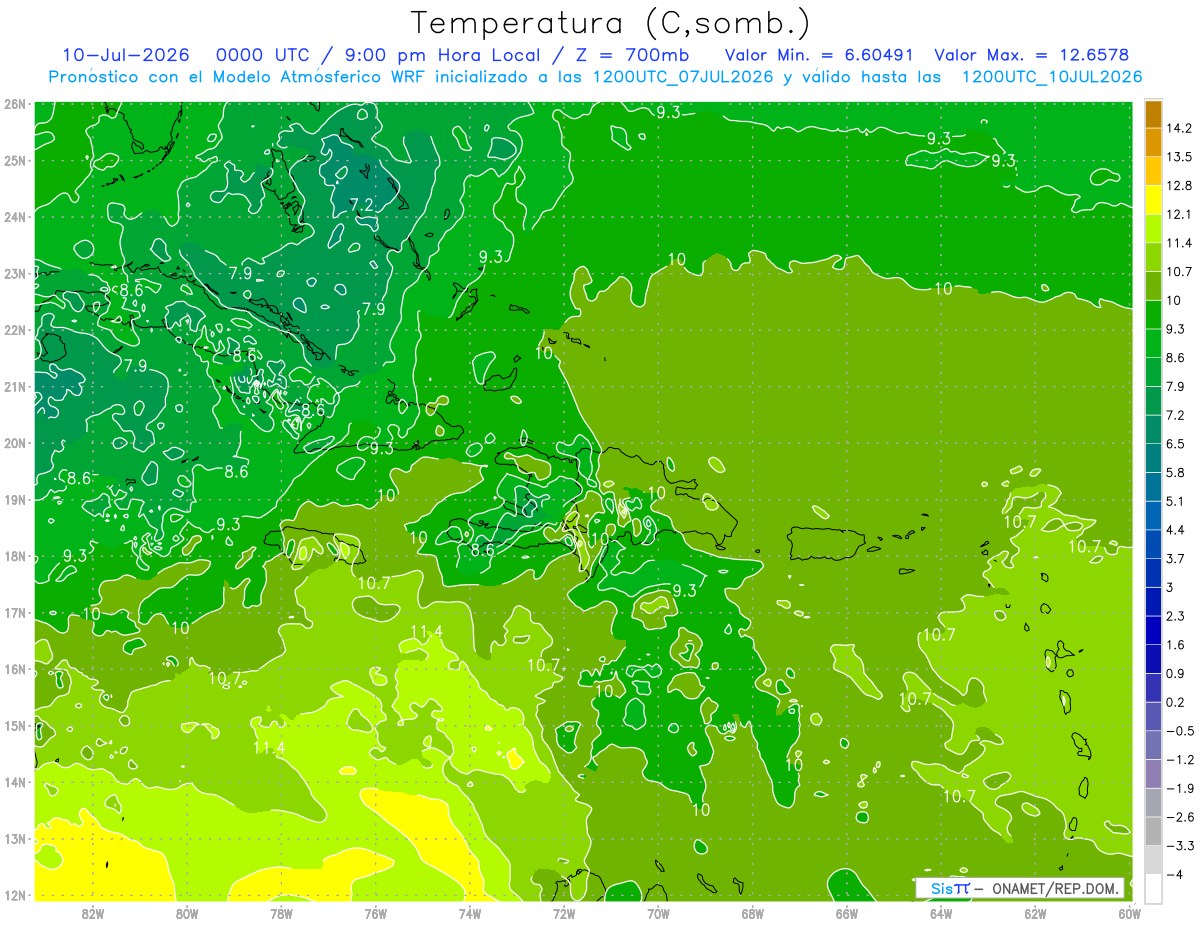Click the 26N latitude axis label

tap(14, 104)
